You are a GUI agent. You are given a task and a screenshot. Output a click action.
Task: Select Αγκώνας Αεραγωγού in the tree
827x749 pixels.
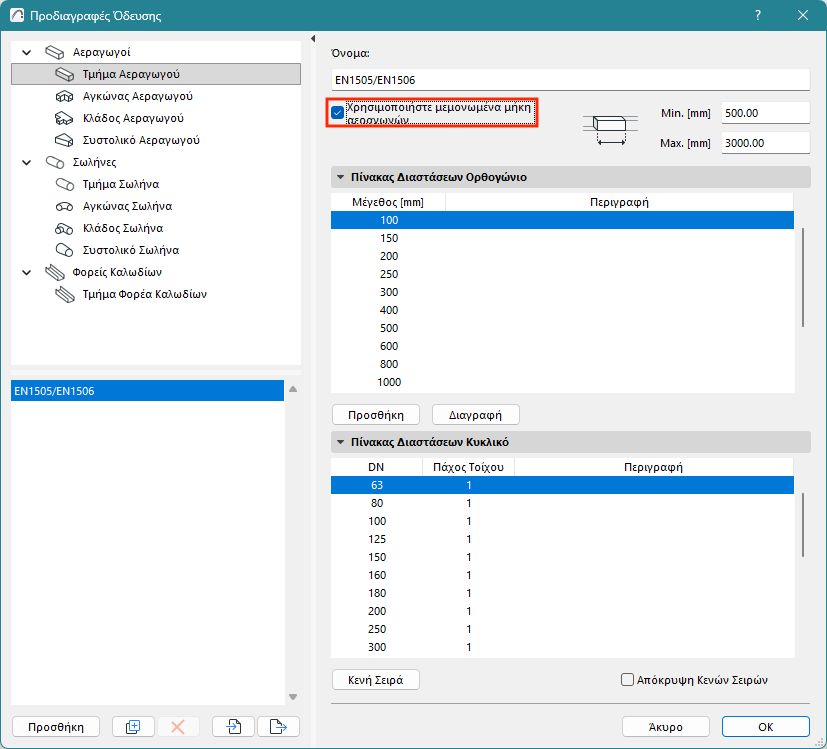coord(137,96)
